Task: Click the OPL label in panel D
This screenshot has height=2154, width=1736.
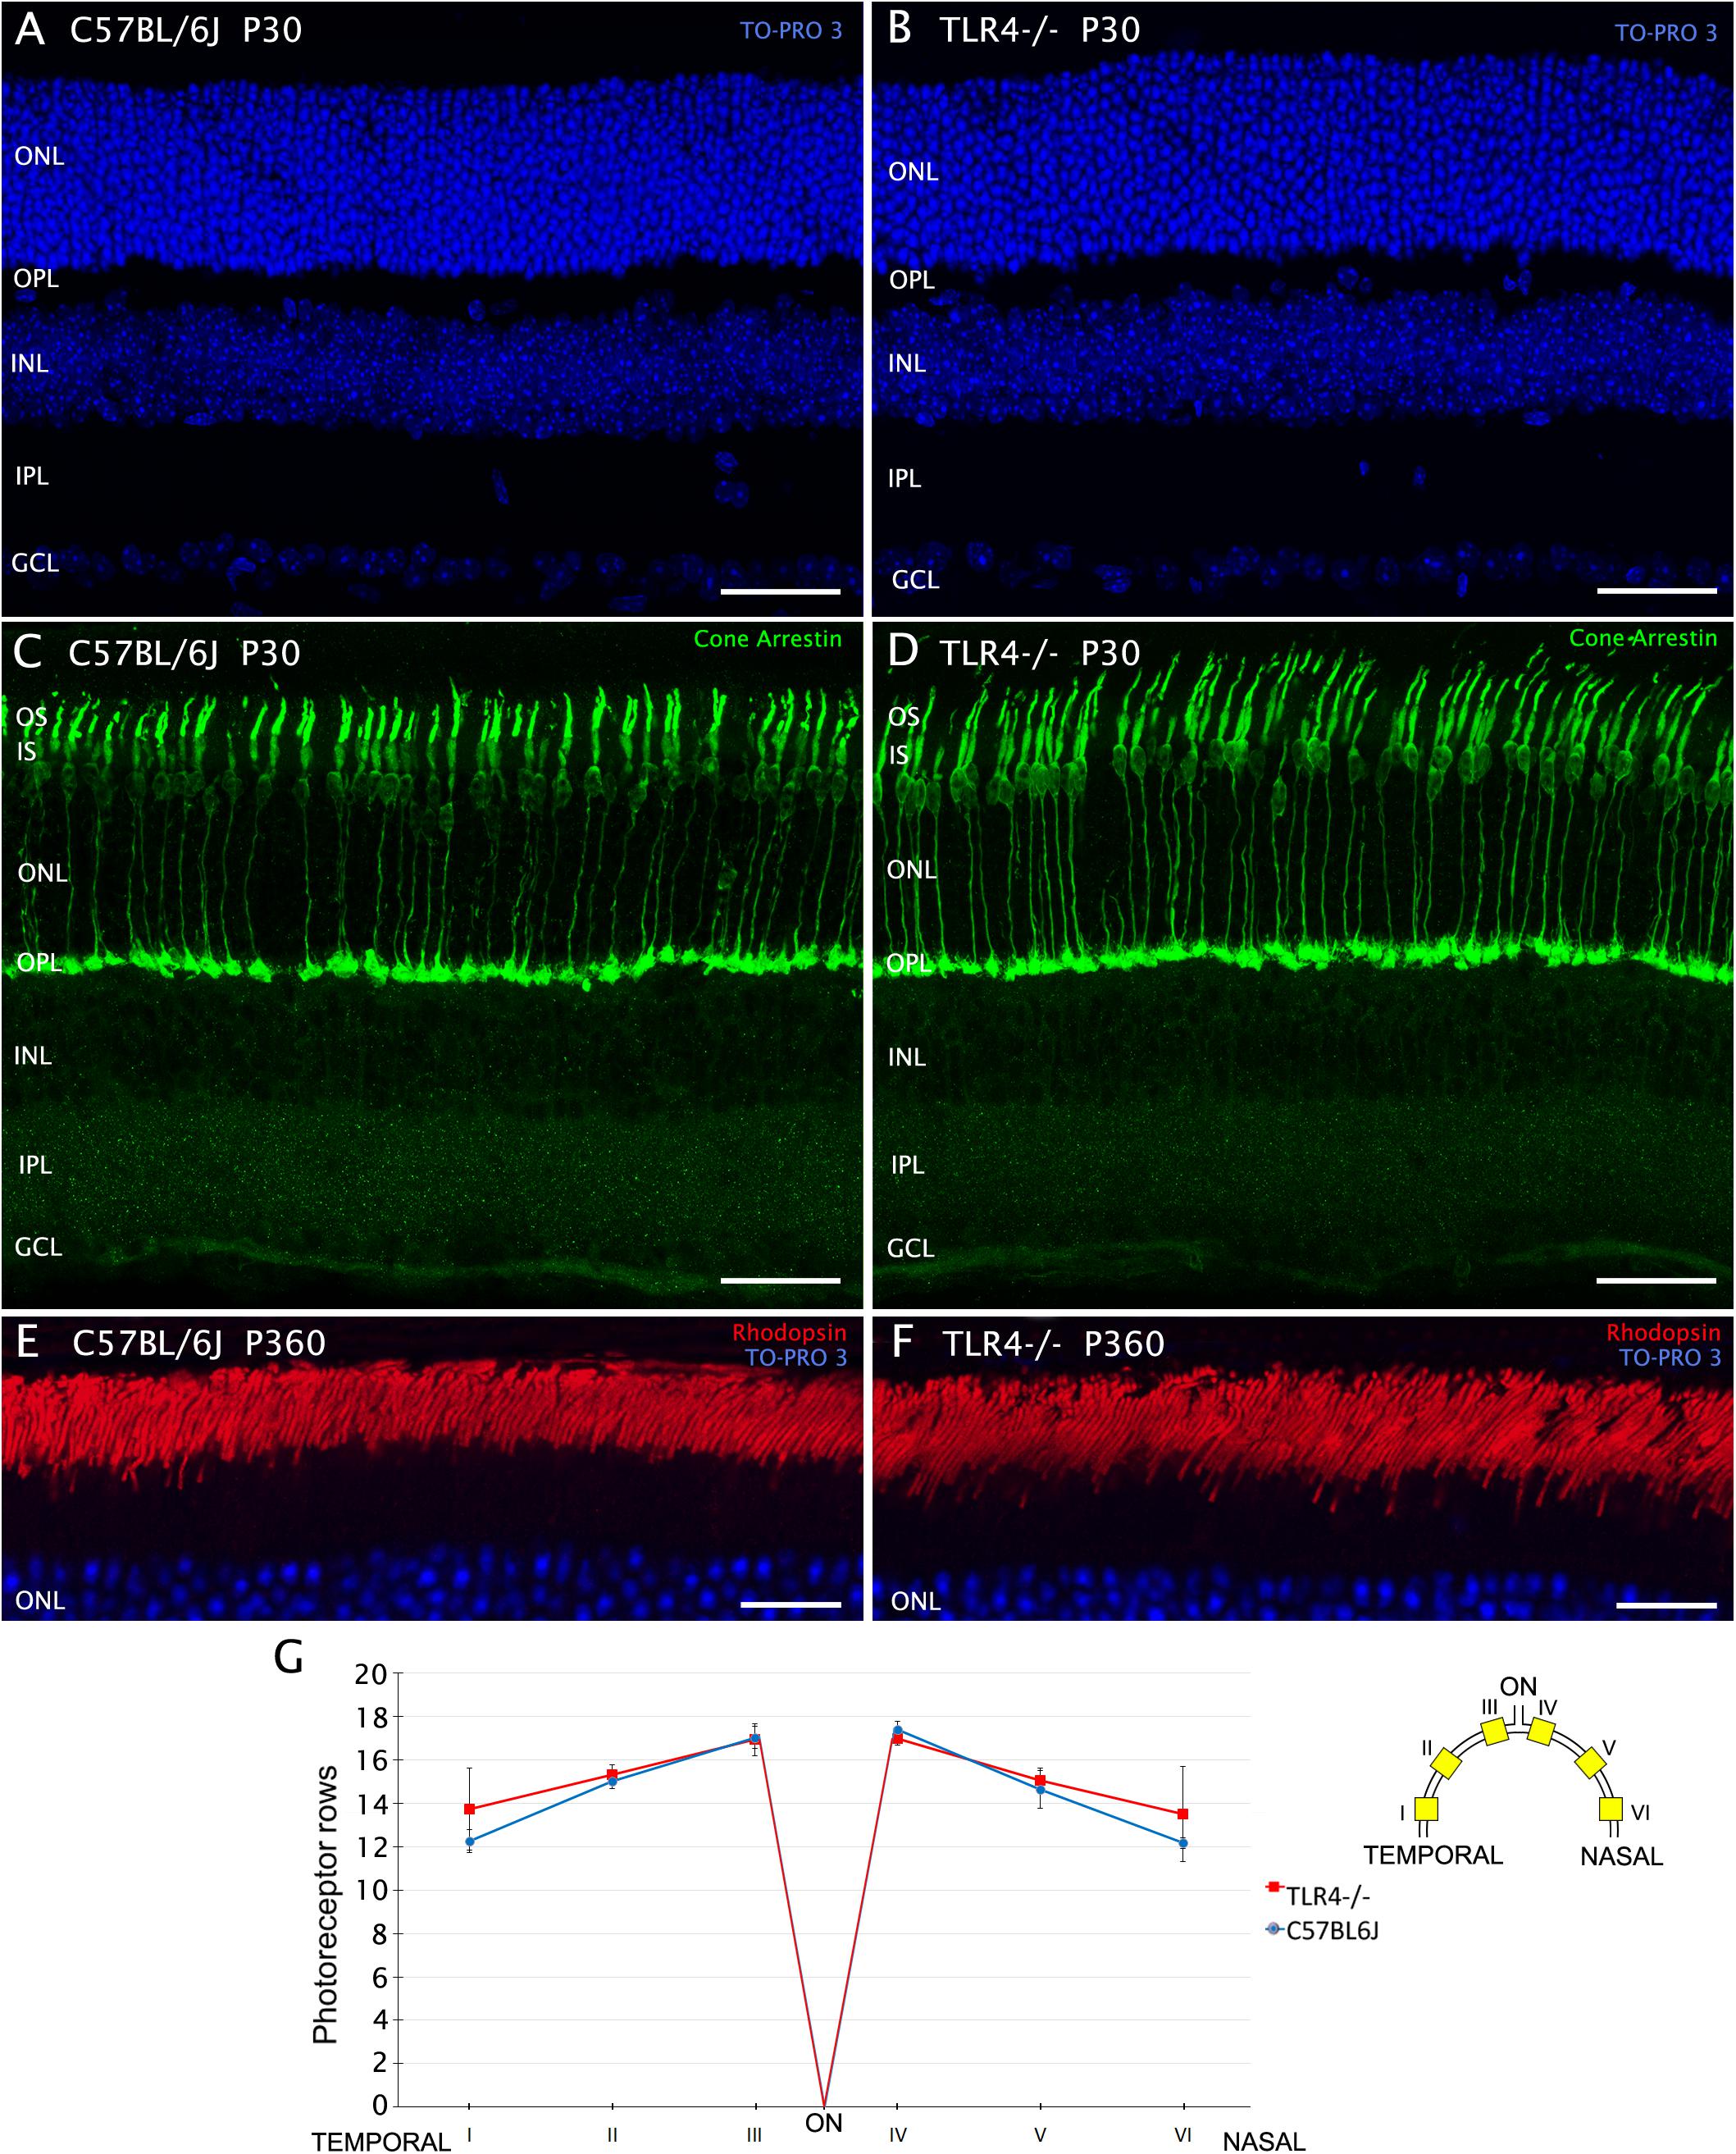Action: click(909, 964)
